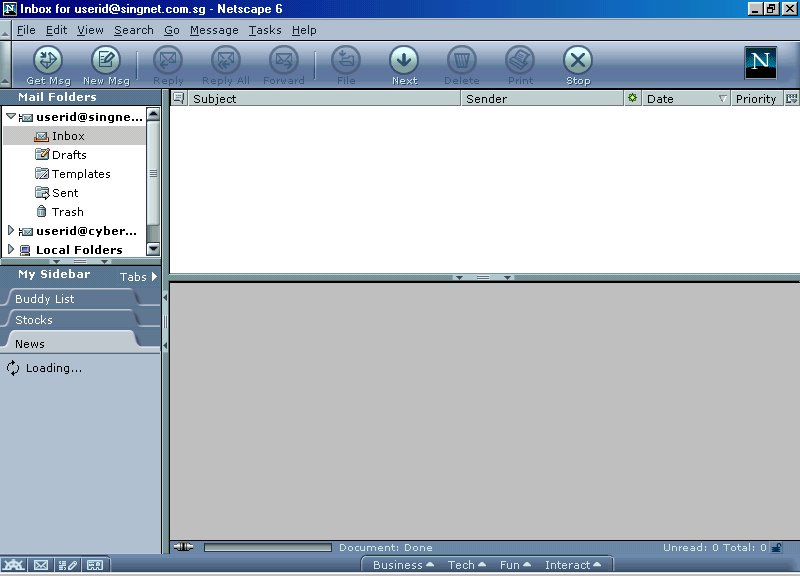Click the Sent folder icon
The height and width of the screenshot is (576, 800).
click(x=42, y=192)
